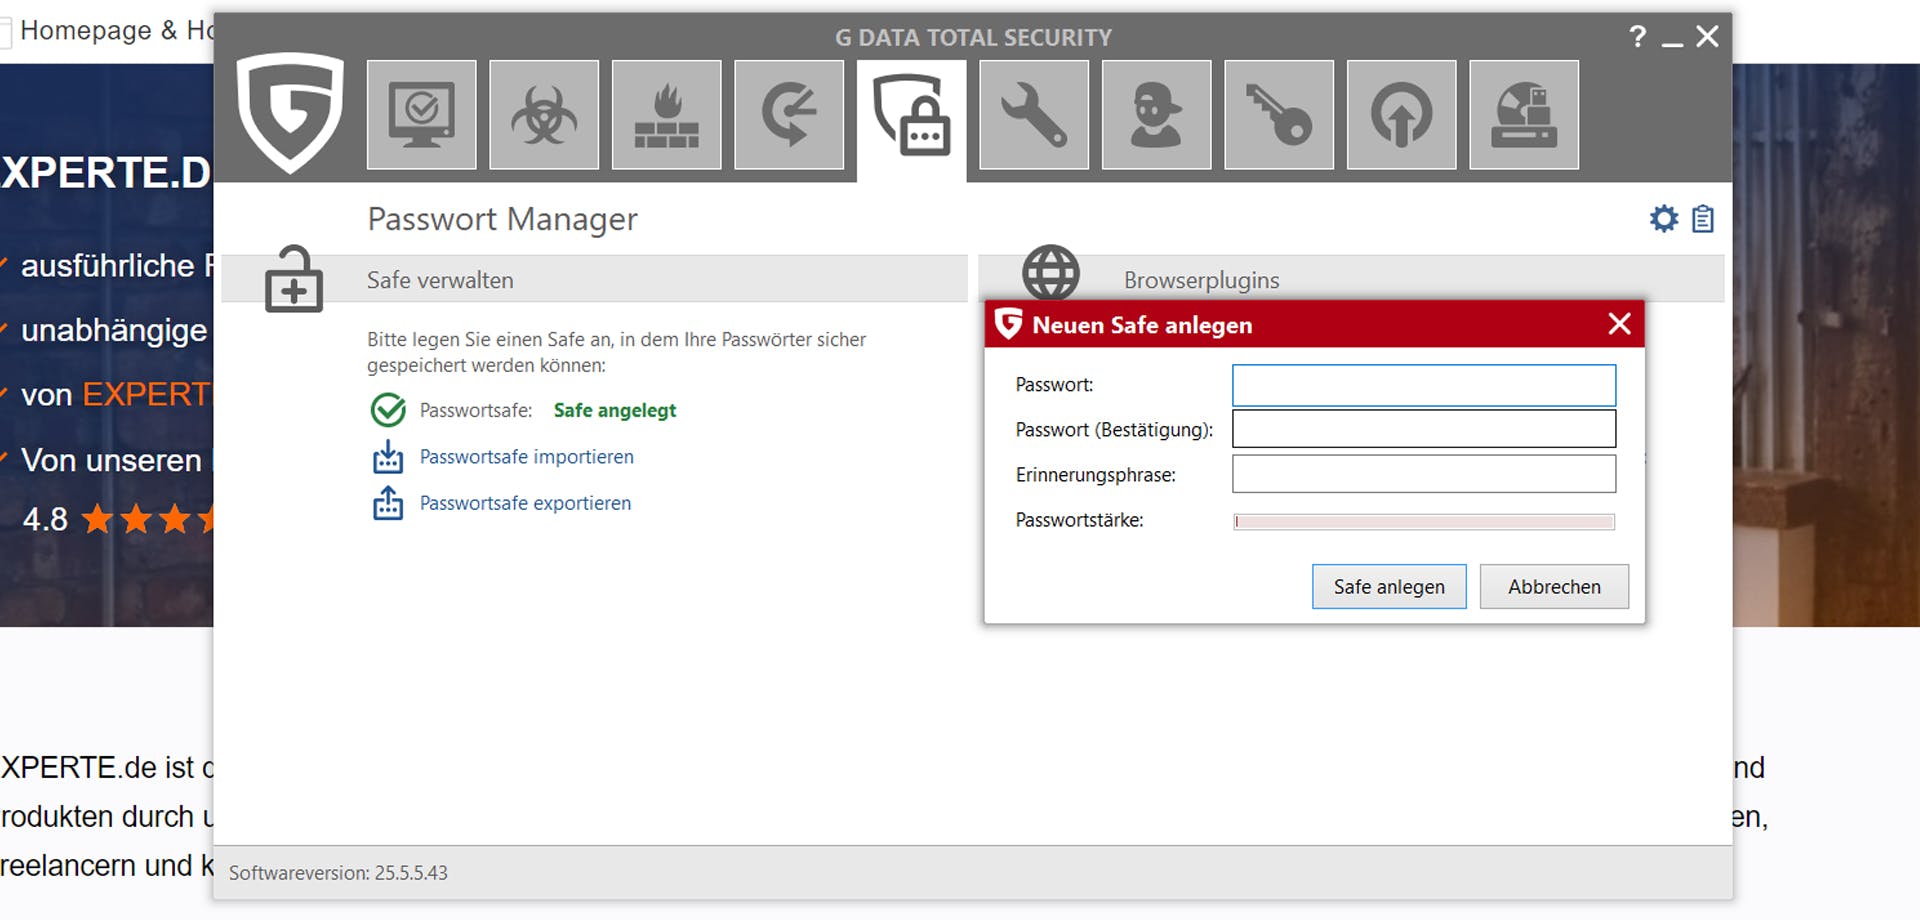The width and height of the screenshot is (1920, 920).
Task: Open Password Manager settings gear
Action: coord(1663,218)
